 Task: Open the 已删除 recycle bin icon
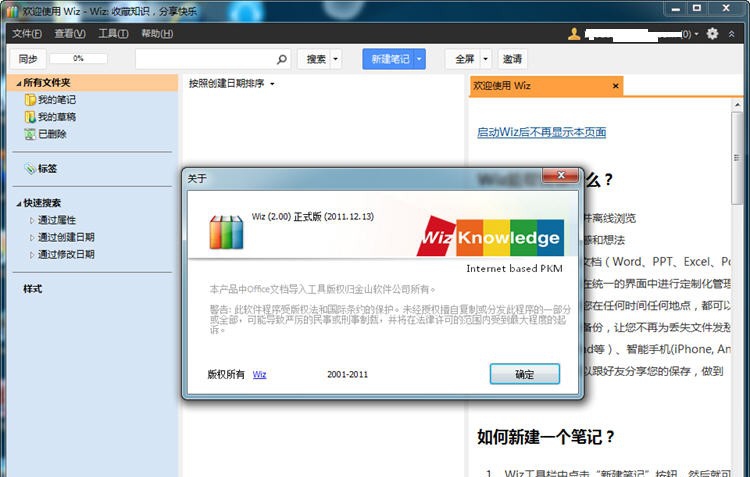click(30, 134)
